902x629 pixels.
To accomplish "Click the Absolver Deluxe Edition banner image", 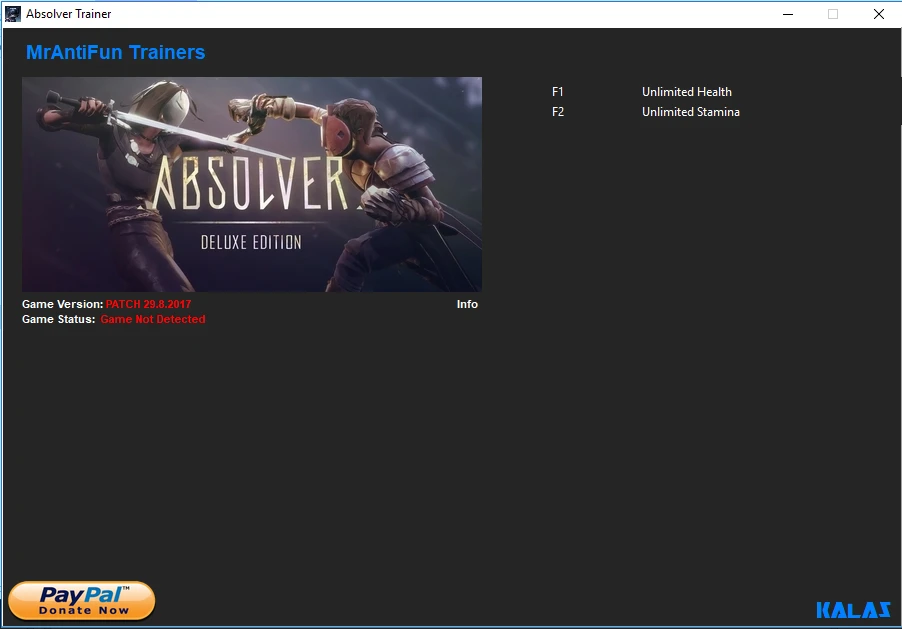I will pos(251,184).
